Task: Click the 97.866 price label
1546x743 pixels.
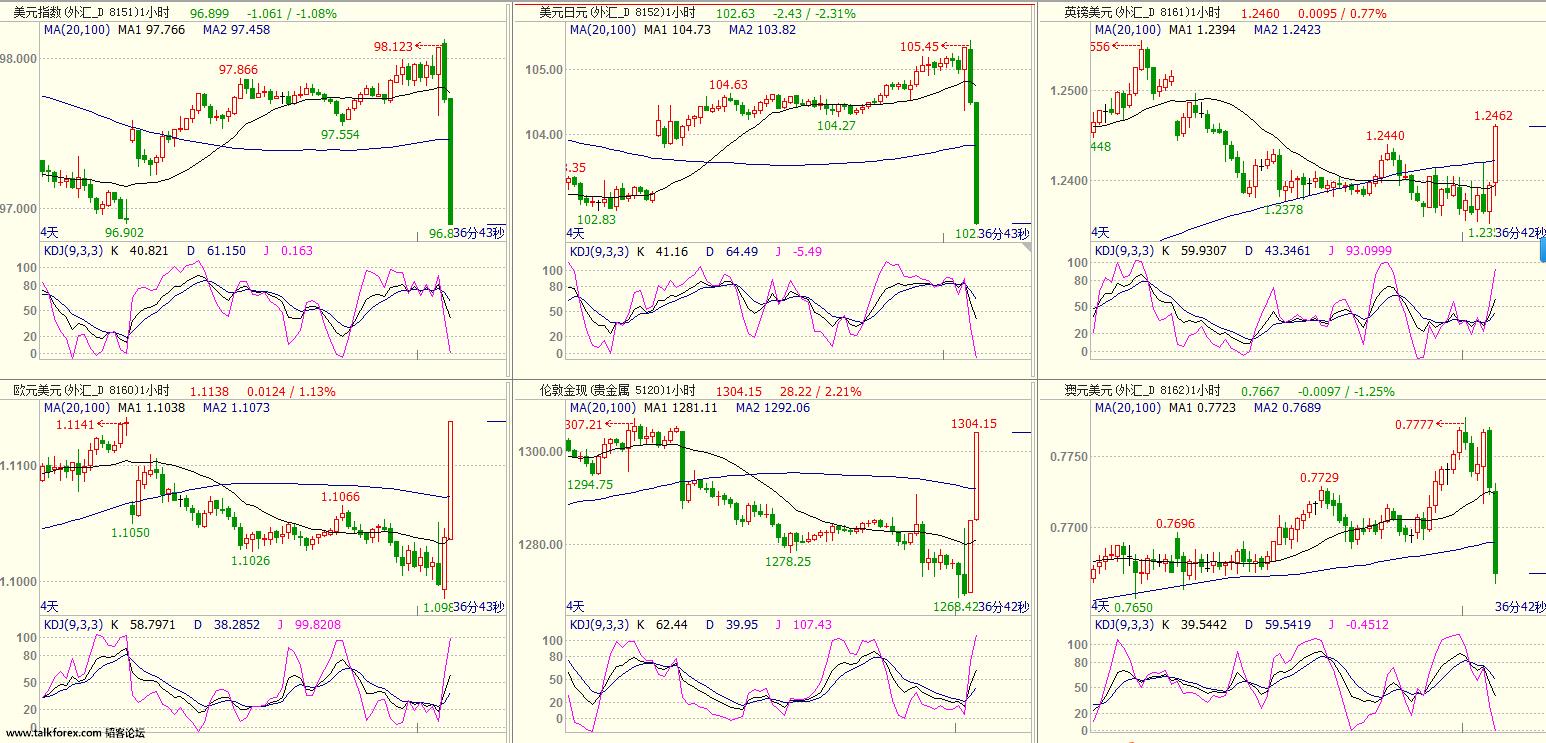Action: tap(238, 69)
